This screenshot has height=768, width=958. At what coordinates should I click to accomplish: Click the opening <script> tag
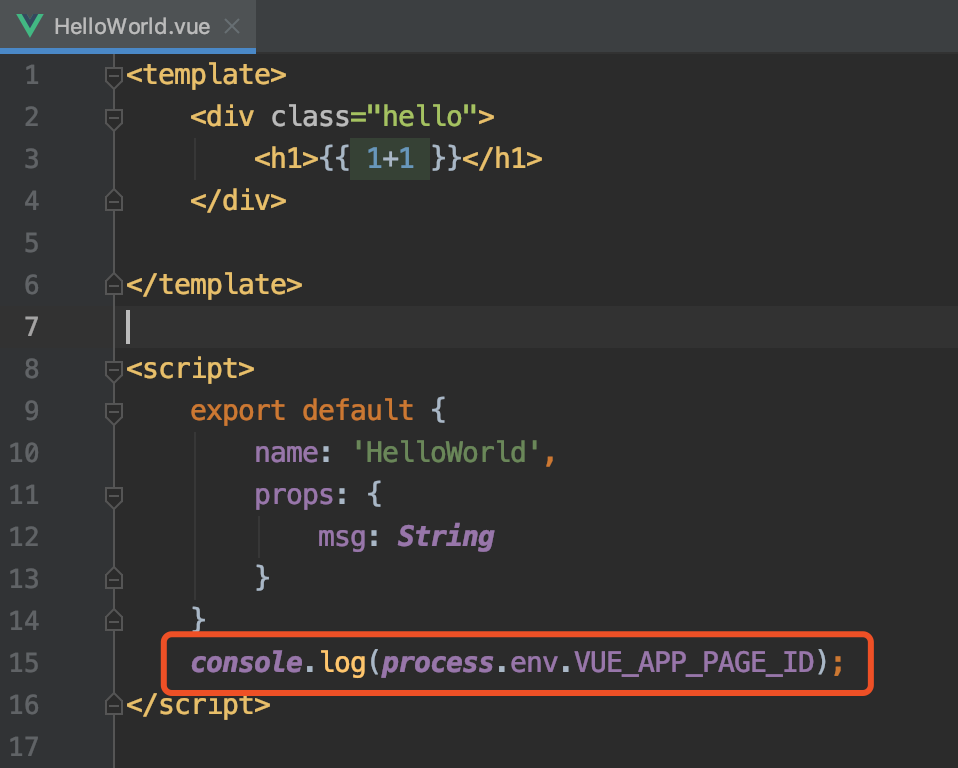190,369
